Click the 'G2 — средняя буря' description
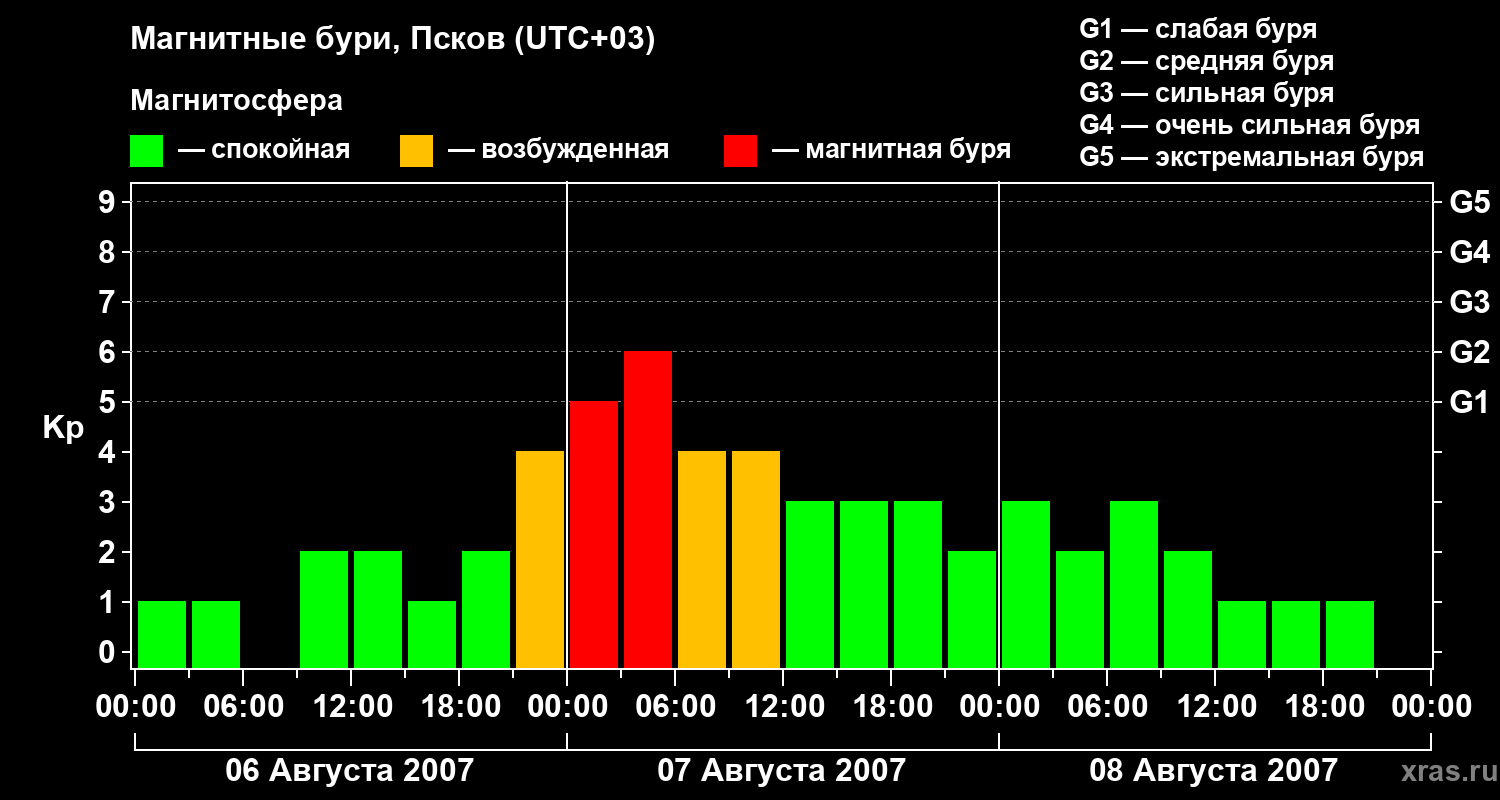 coord(1207,61)
